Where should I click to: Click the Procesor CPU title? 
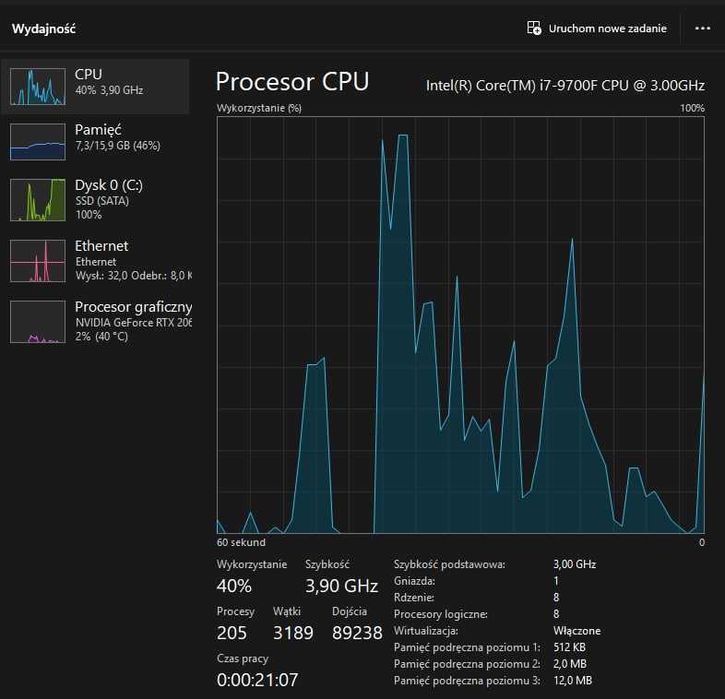[x=292, y=82]
